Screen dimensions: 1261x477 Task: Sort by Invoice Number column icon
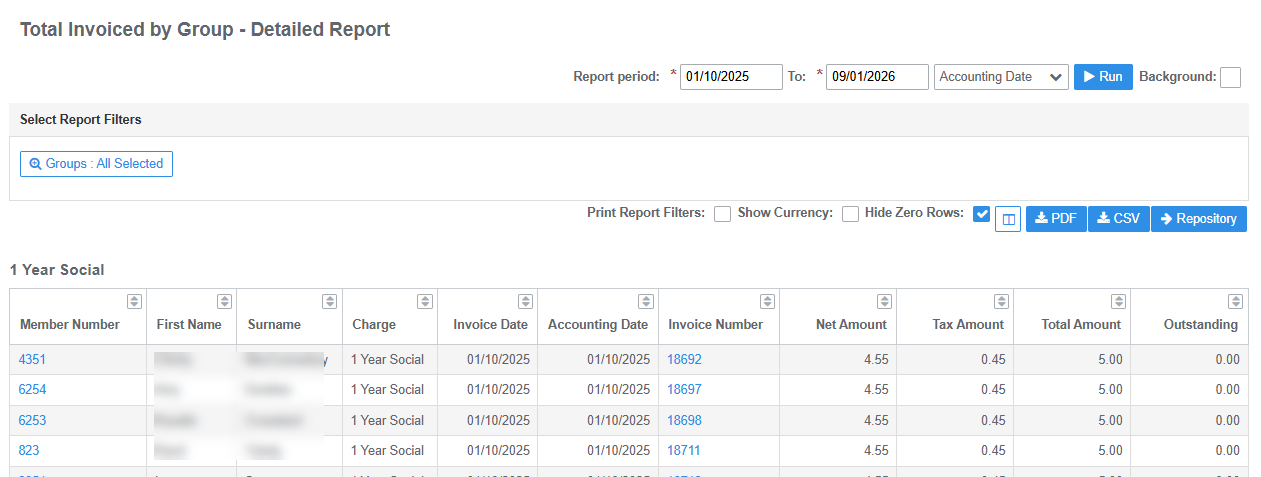pyautogui.click(x=767, y=301)
